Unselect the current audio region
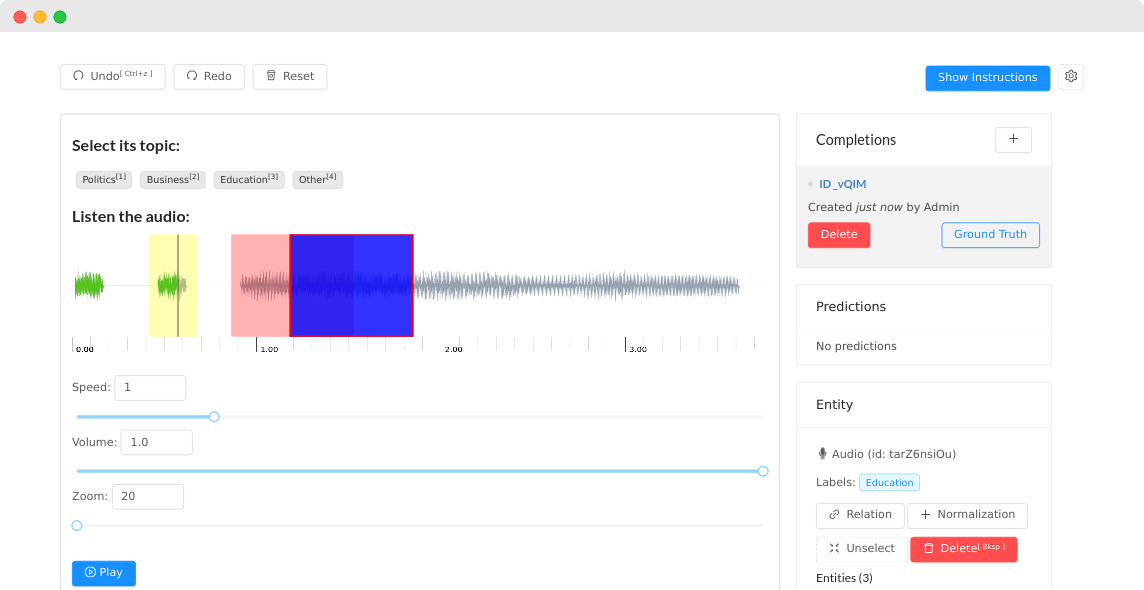The height and width of the screenshot is (590, 1144). pos(862,549)
